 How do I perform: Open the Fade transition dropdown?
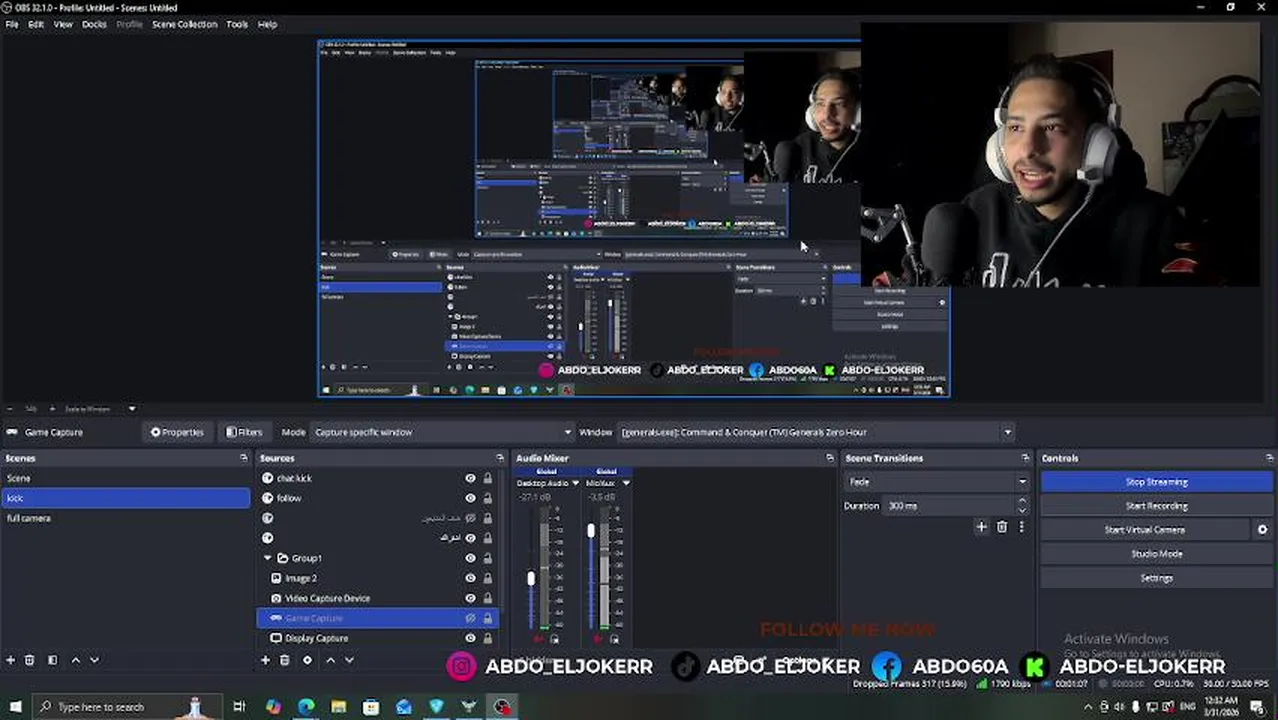click(x=937, y=482)
